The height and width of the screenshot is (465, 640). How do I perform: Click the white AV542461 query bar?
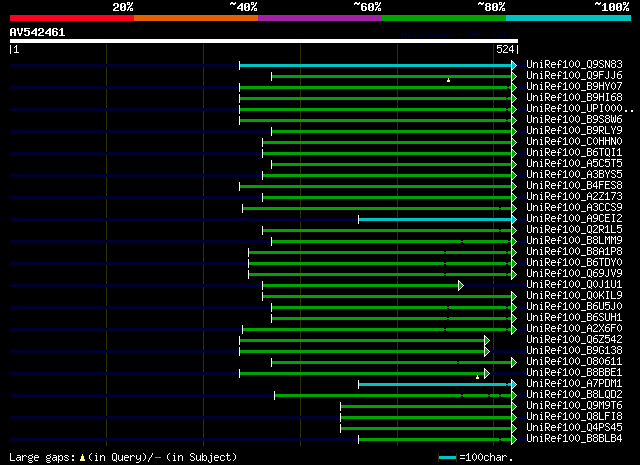(264, 41)
